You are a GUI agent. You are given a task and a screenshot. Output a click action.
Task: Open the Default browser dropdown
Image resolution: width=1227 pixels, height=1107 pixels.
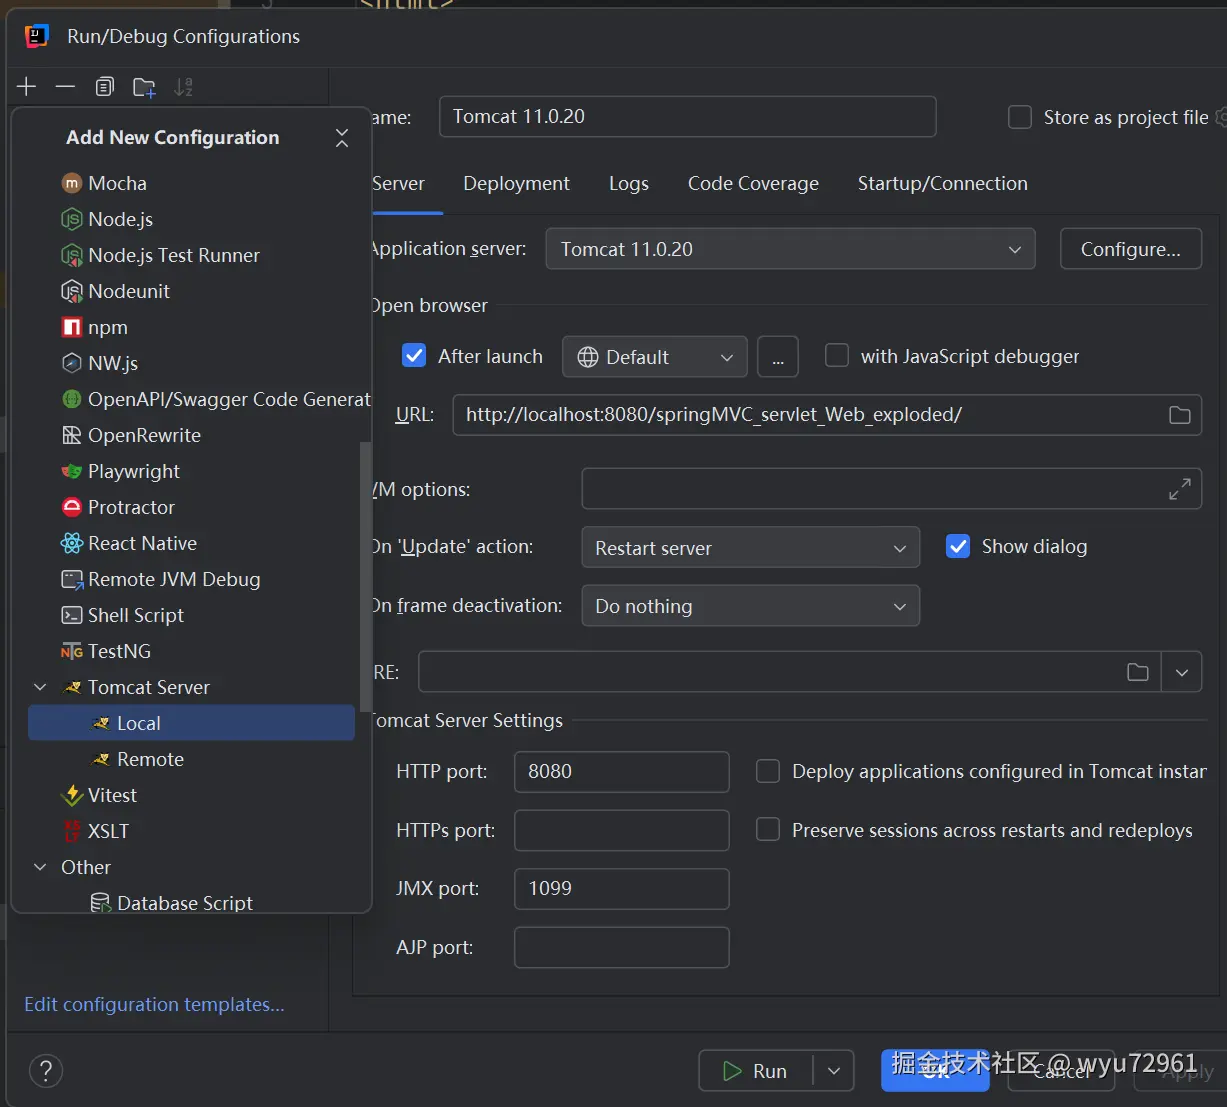tap(655, 357)
